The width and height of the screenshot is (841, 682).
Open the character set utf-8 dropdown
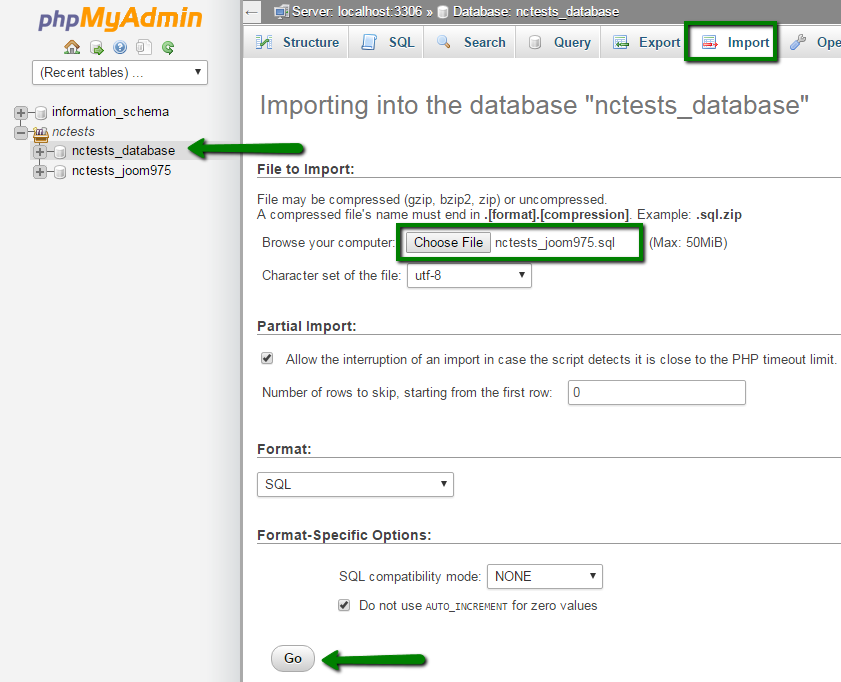(469, 275)
